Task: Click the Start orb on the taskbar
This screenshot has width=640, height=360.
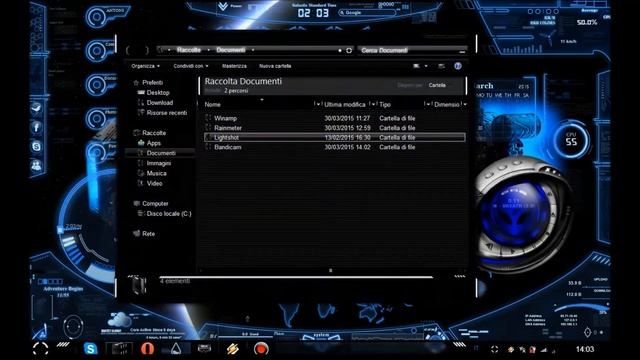Action: coord(40,349)
